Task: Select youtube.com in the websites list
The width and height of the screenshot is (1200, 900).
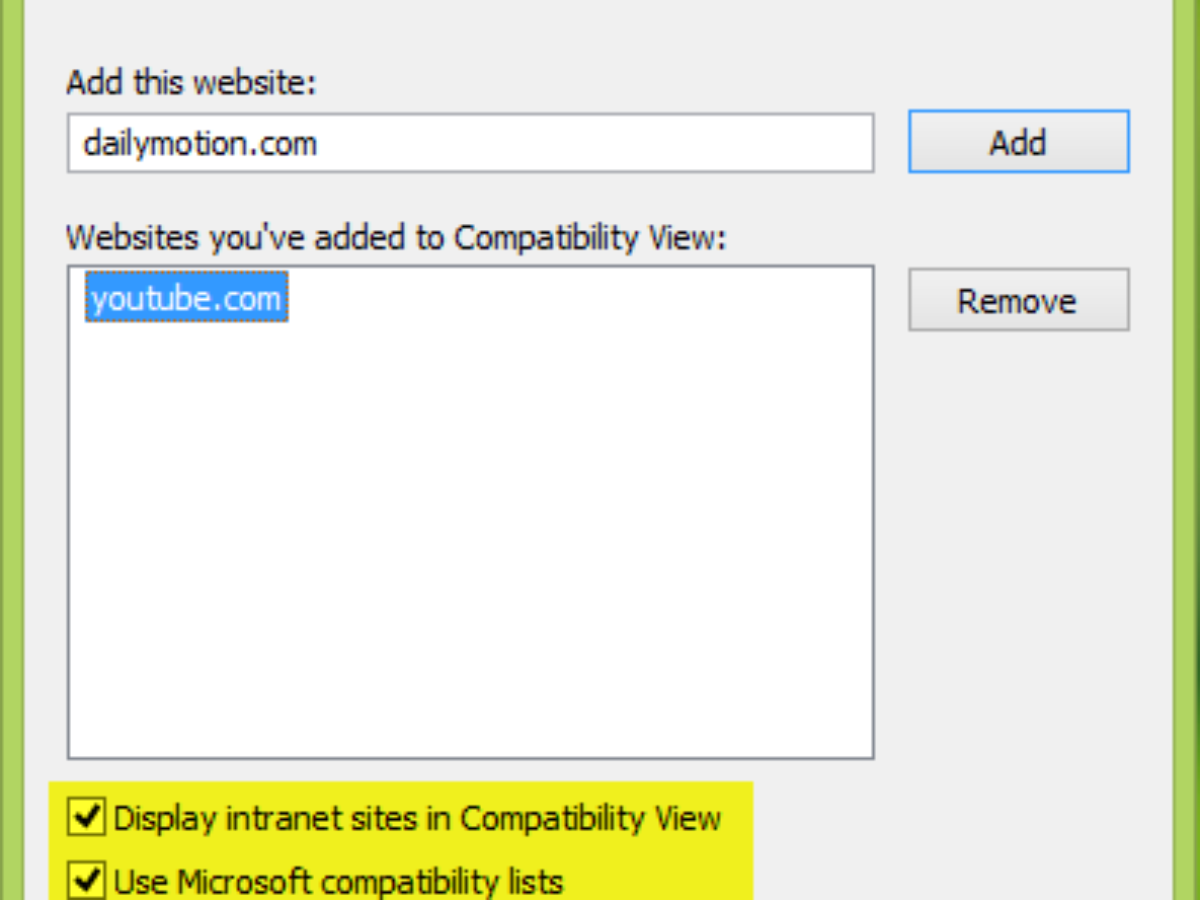Action: (x=186, y=297)
